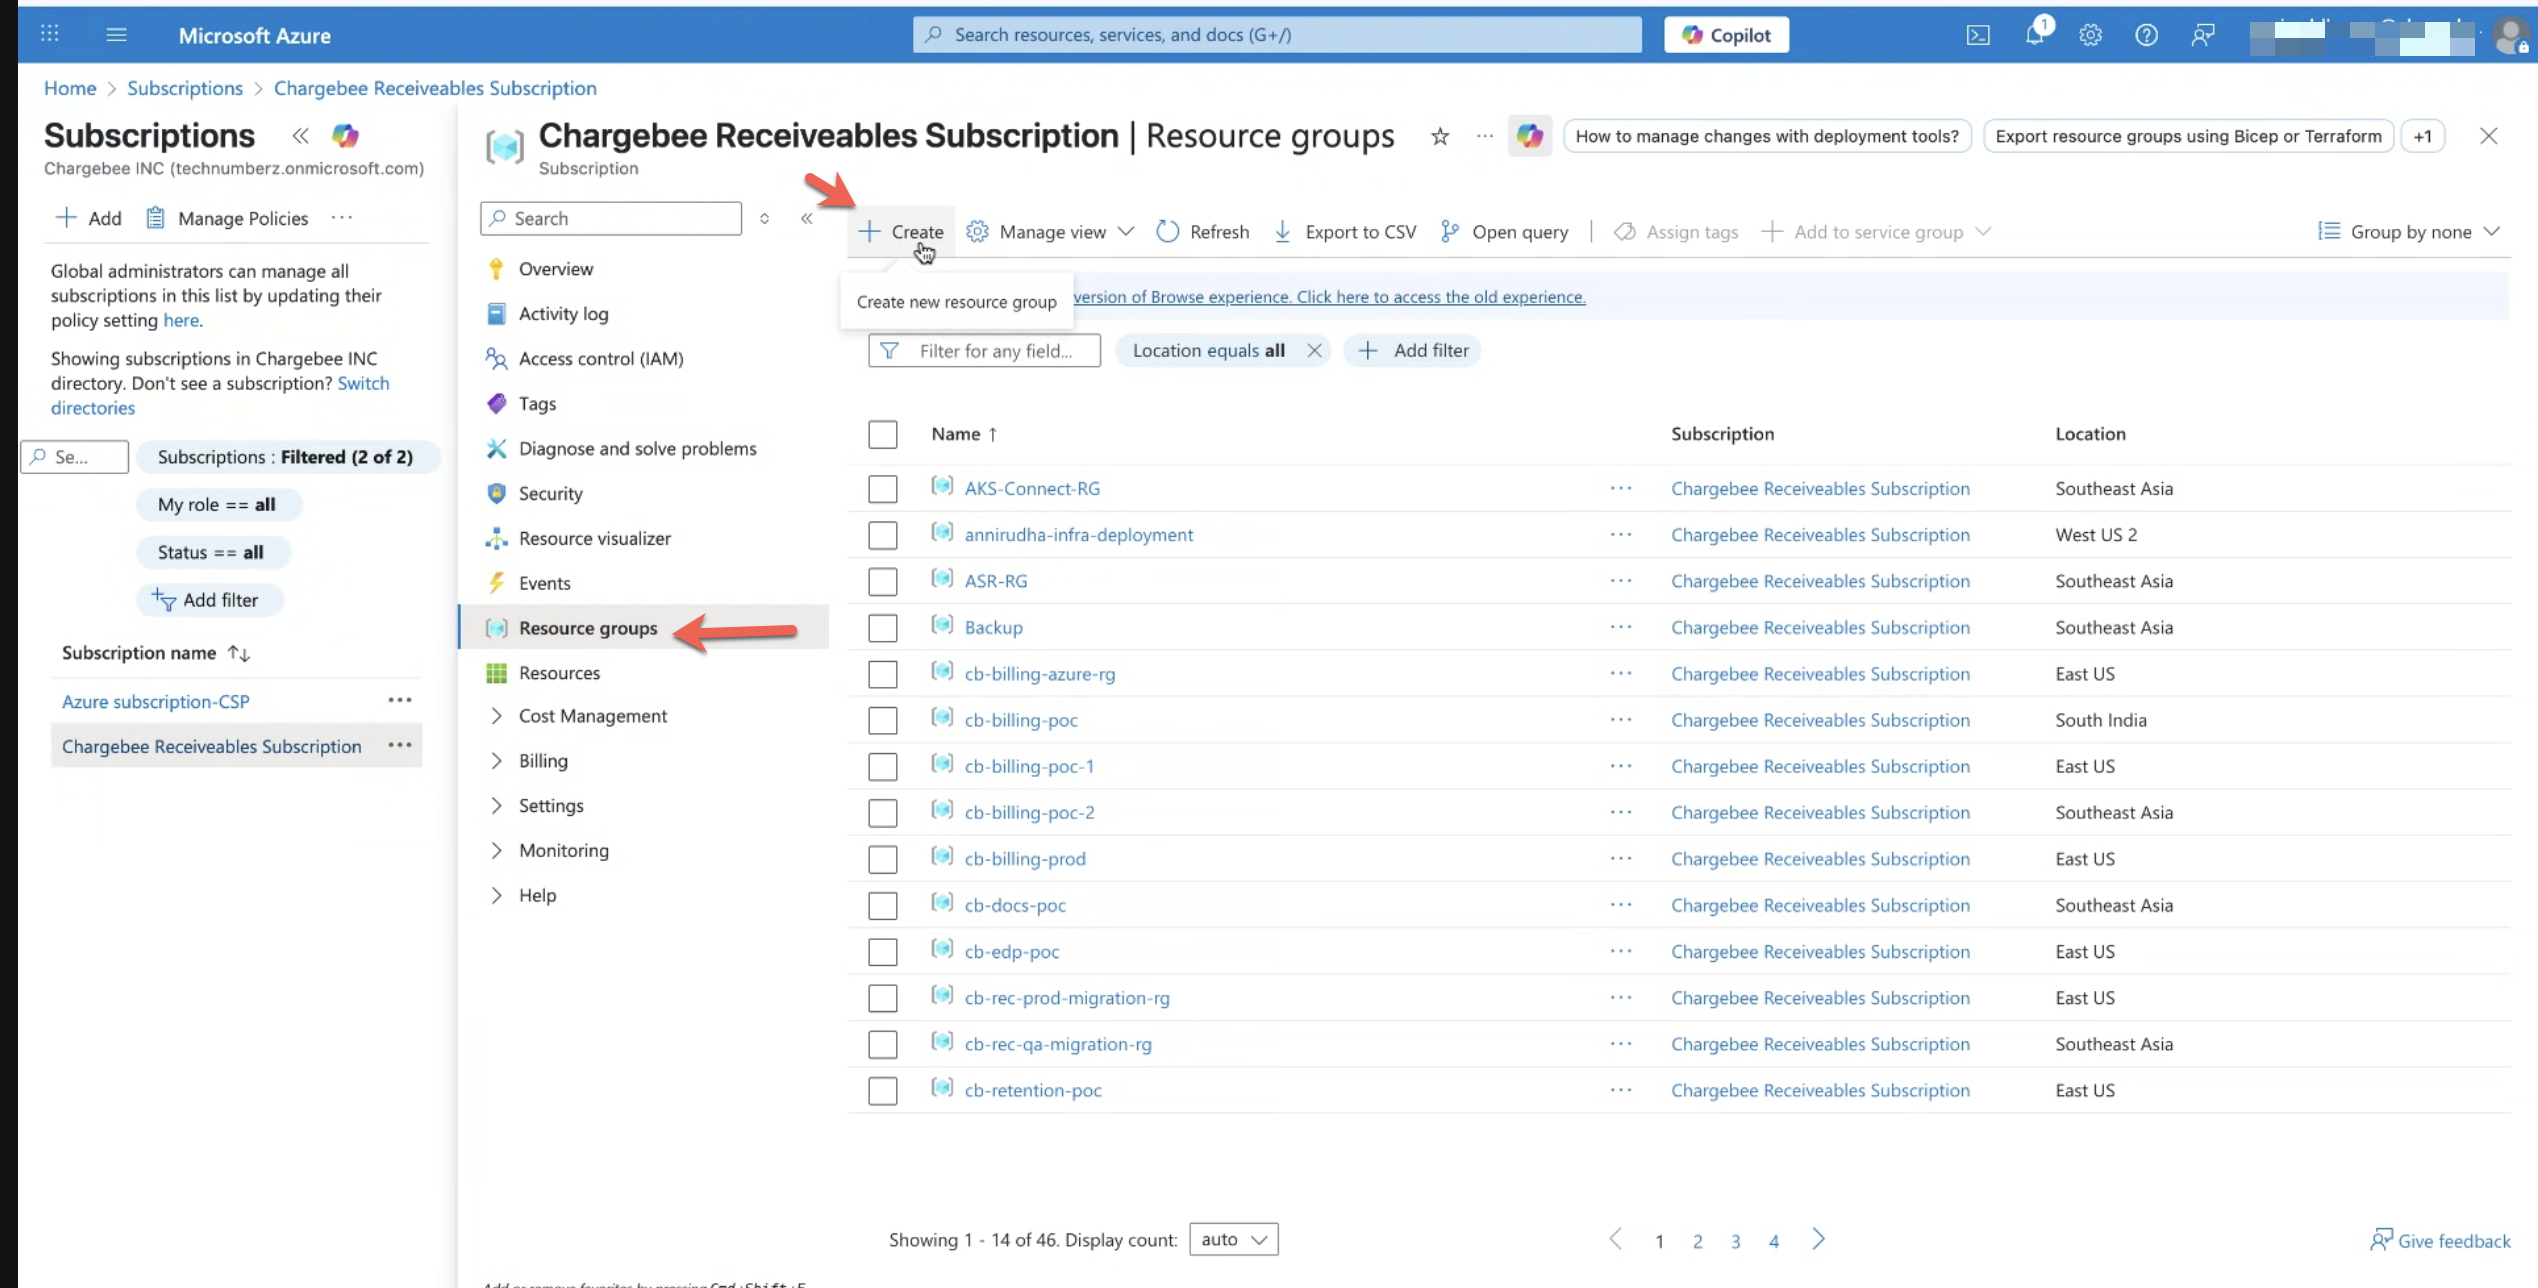The height and width of the screenshot is (1288, 2538).
Task: Remove the Location equals all filter
Action: point(1314,350)
